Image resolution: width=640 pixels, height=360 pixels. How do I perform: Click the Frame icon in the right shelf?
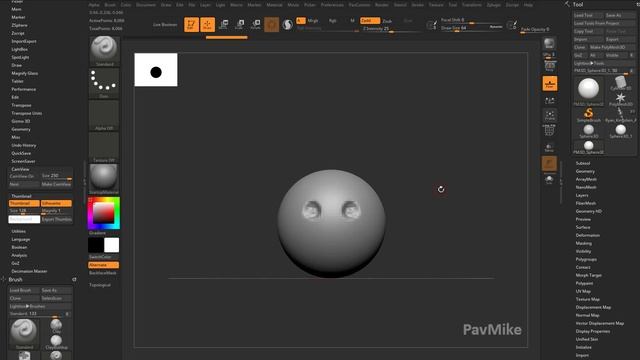[550, 116]
